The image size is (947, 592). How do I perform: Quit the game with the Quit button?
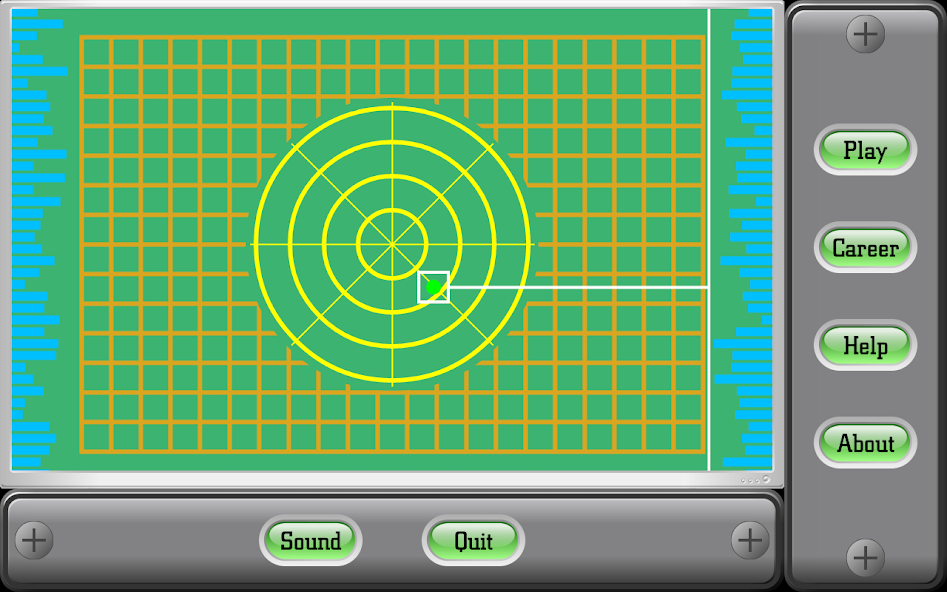pyautogui.click(x=473, y=541)
